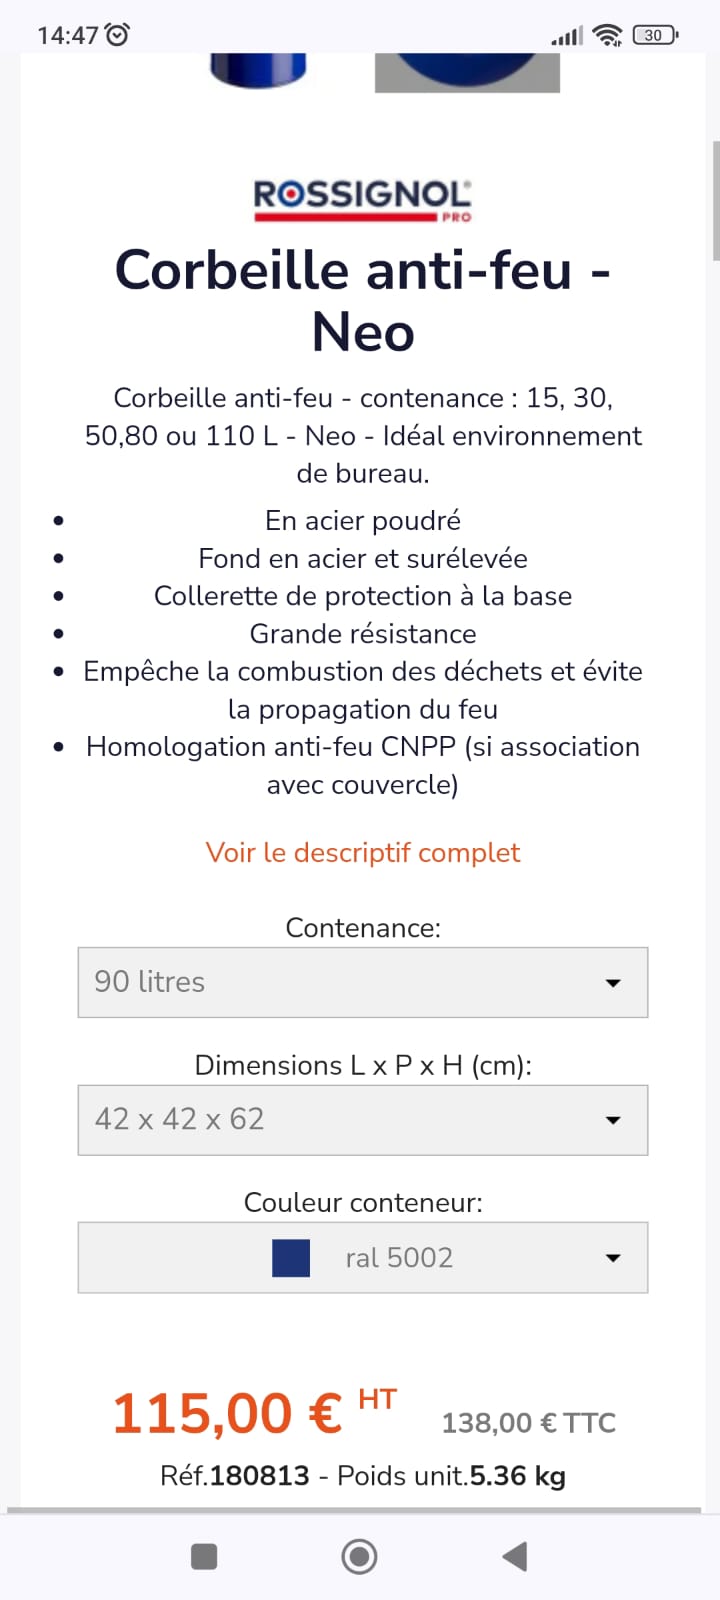Tap the alarm clock status icon

[118, 35]
